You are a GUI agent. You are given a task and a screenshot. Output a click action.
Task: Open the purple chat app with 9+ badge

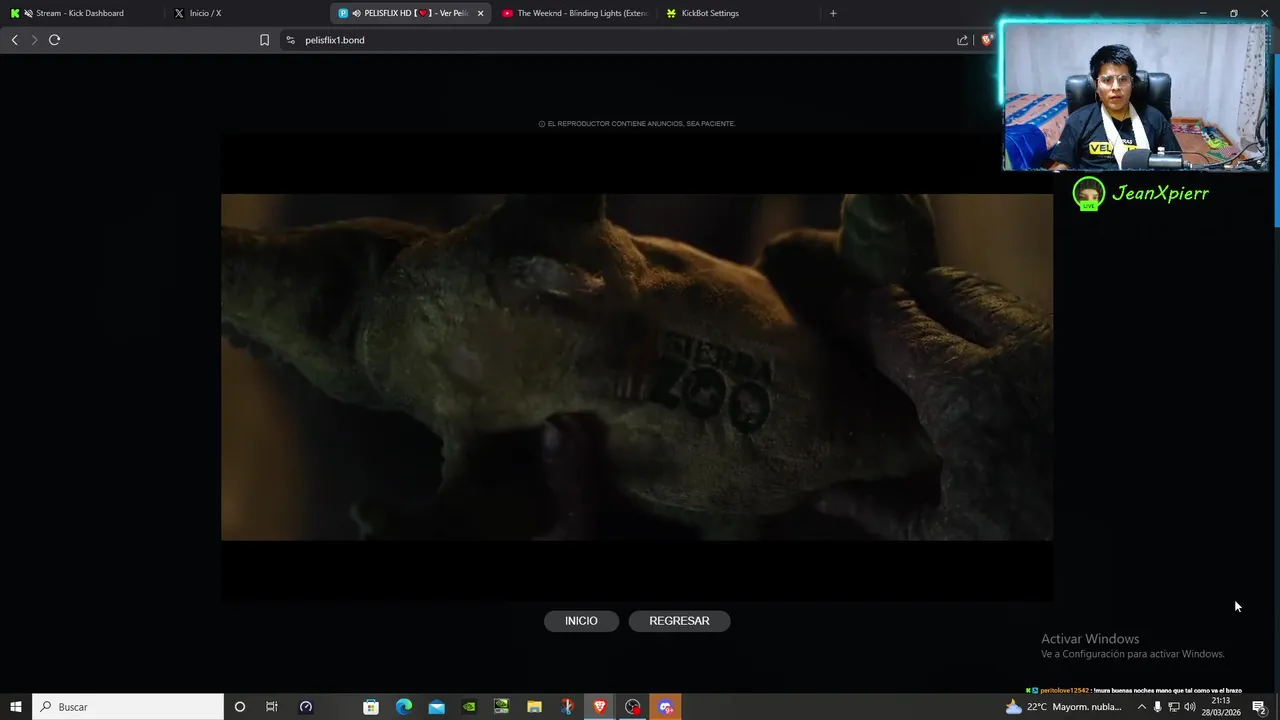pyautogui.click(x=665, y=707)
